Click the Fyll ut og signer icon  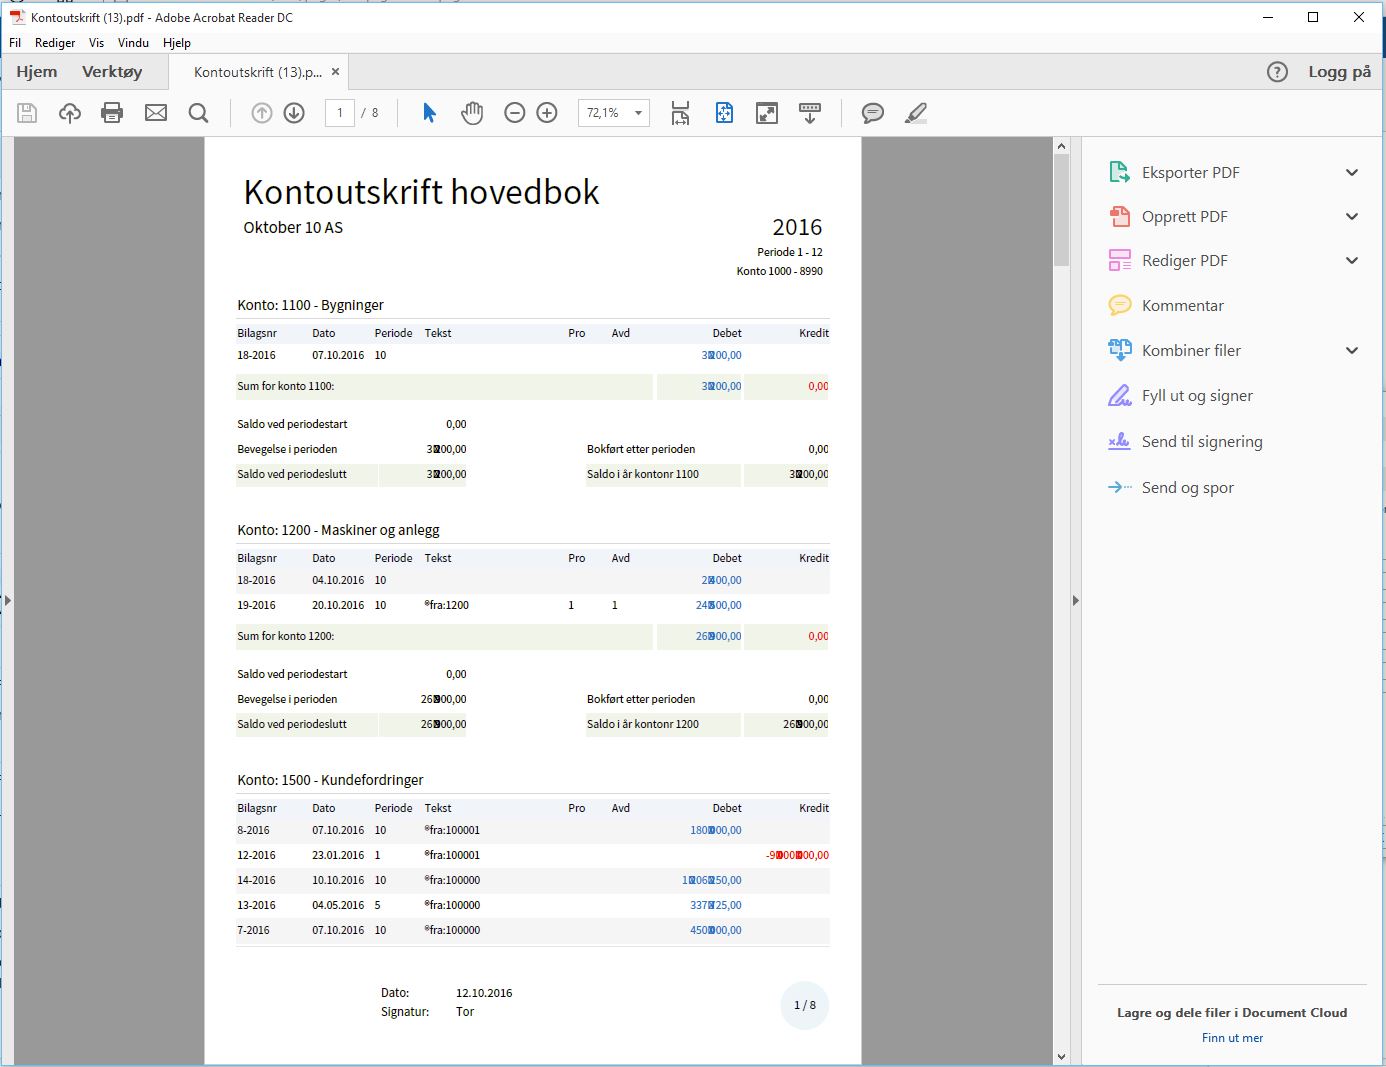pos(1120,395)
